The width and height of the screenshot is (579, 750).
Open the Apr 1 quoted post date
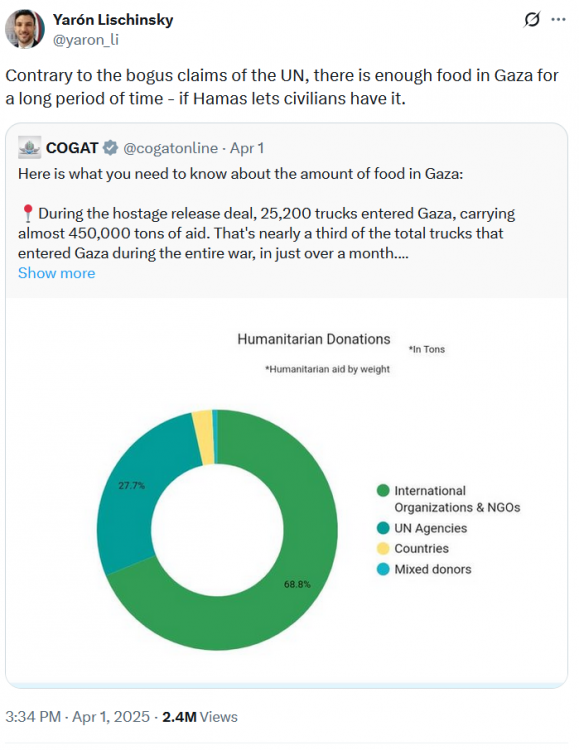[x=247, y=148]
